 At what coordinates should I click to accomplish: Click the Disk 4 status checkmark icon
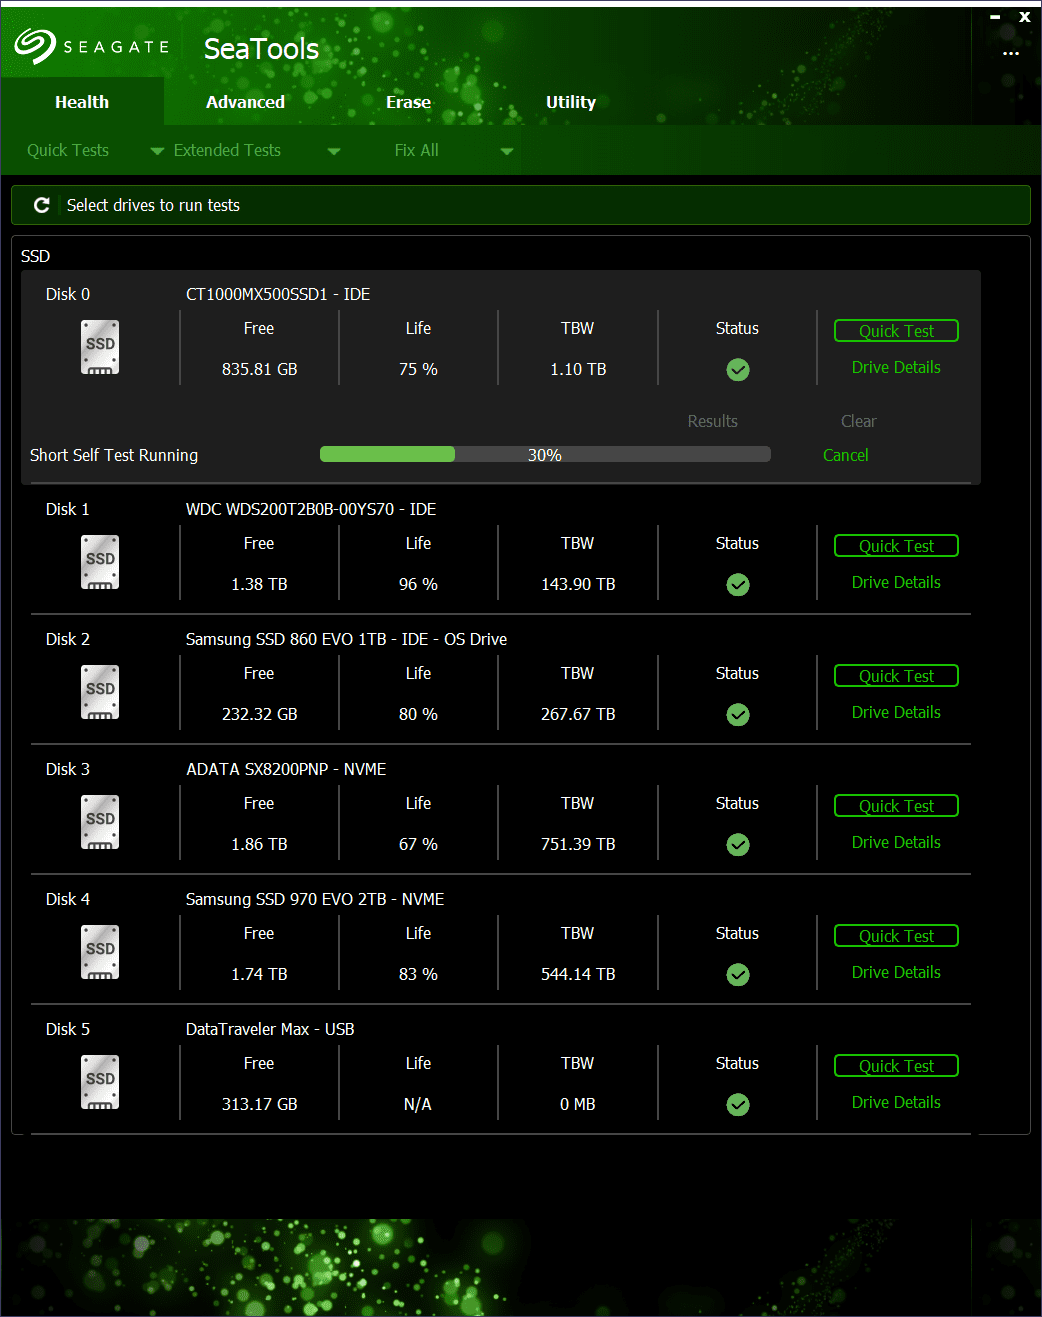coord(738,975)
